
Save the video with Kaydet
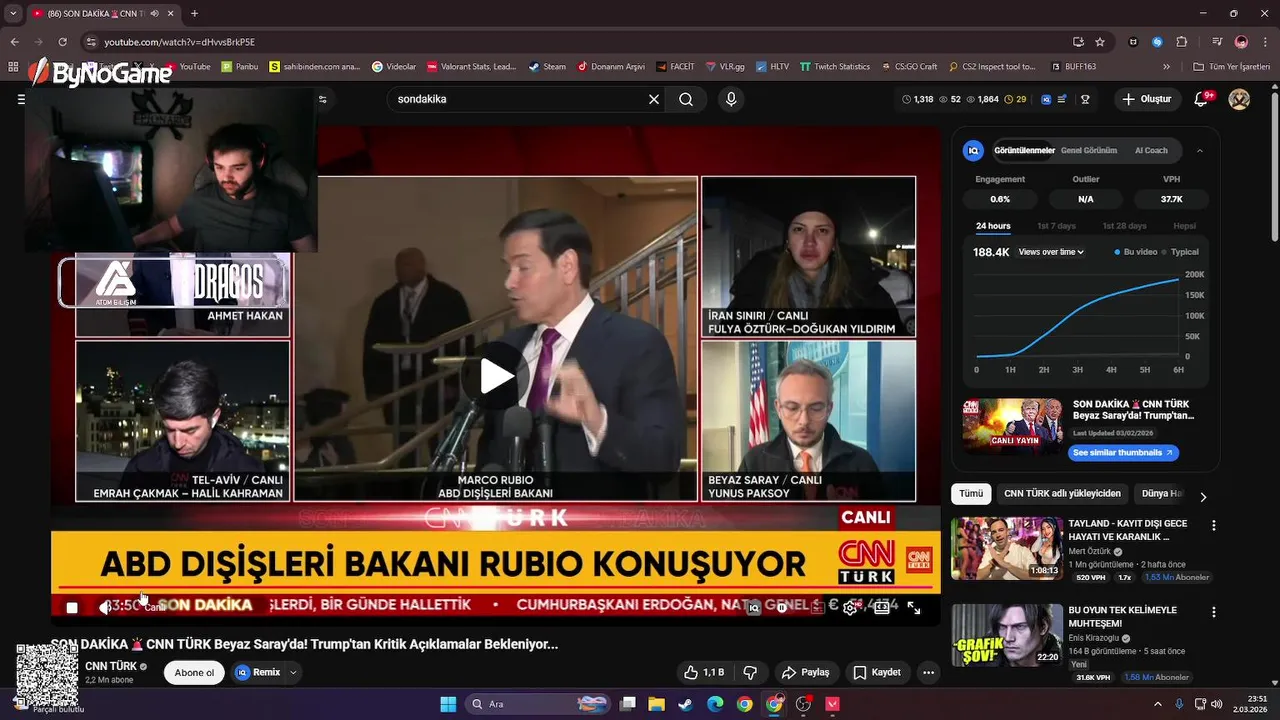(877, 672)
